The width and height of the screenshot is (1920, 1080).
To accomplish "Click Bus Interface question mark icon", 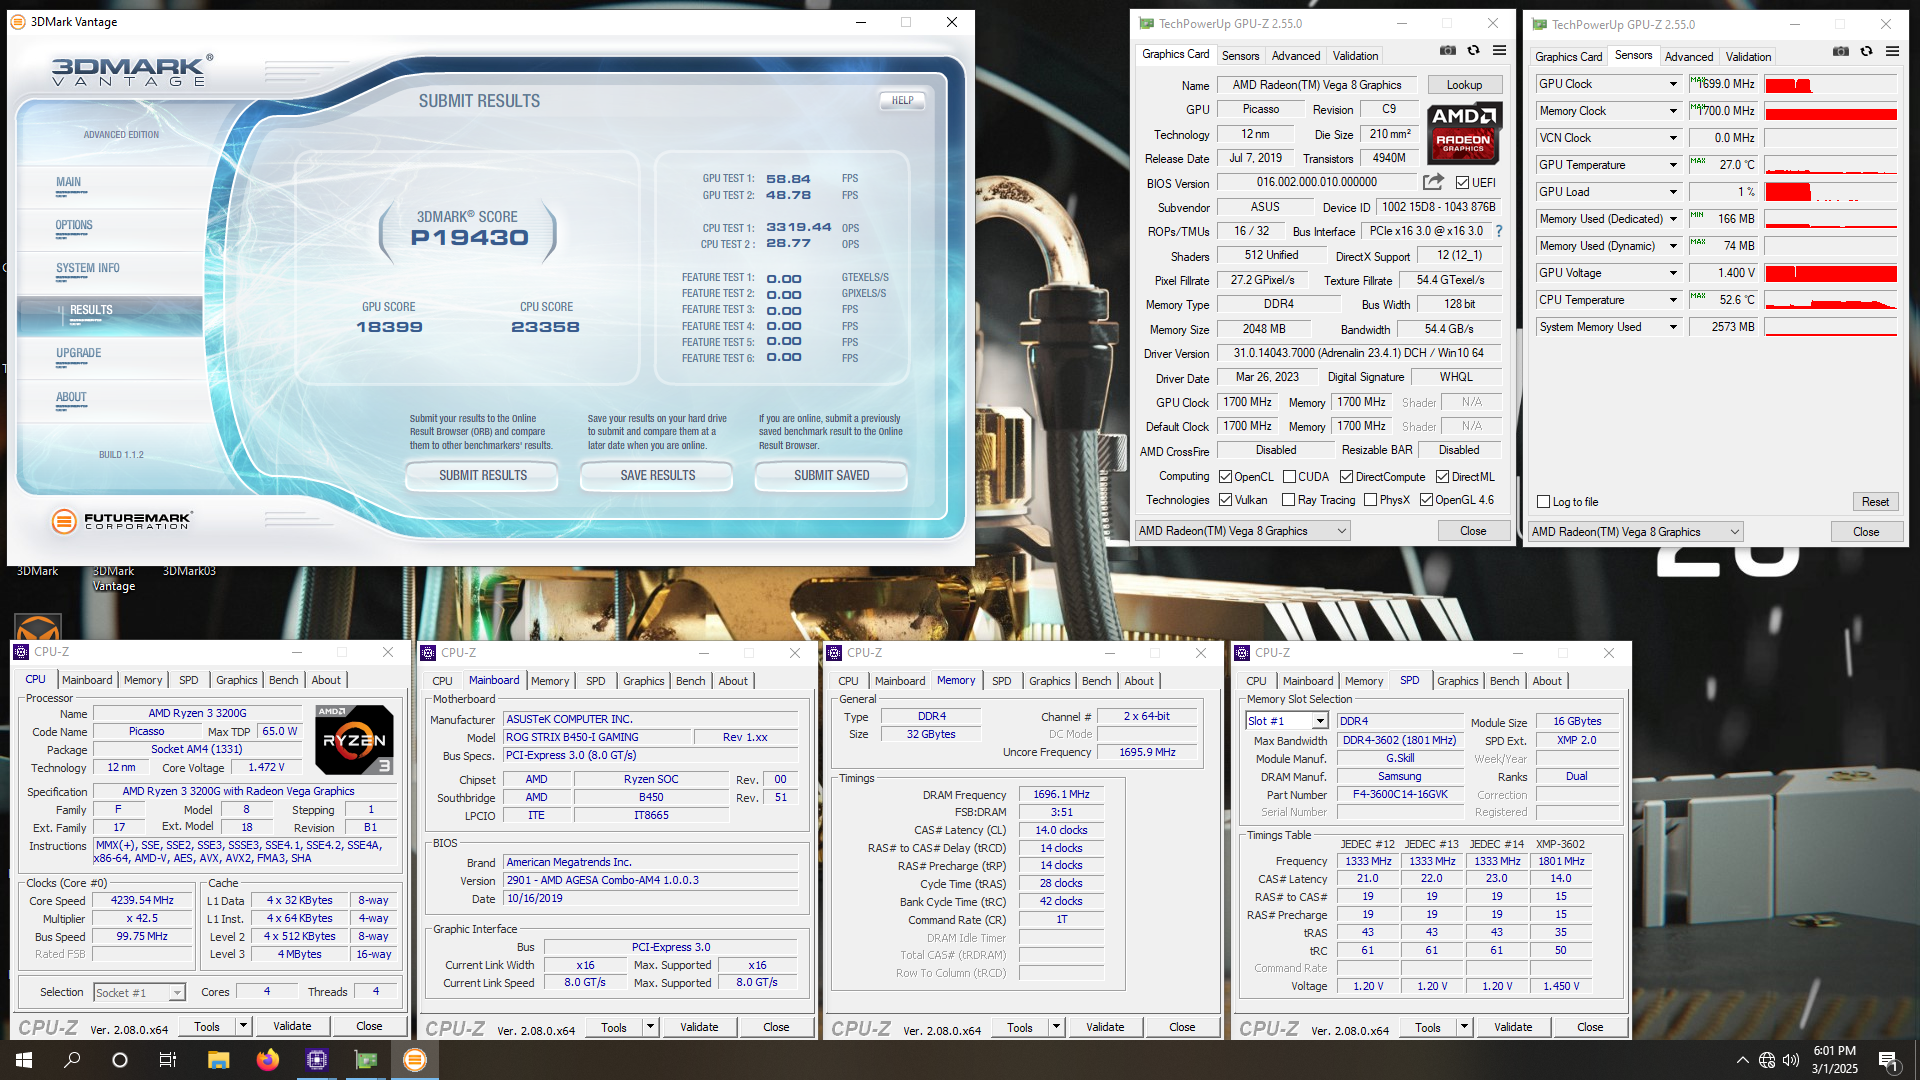I will 1499,231.
